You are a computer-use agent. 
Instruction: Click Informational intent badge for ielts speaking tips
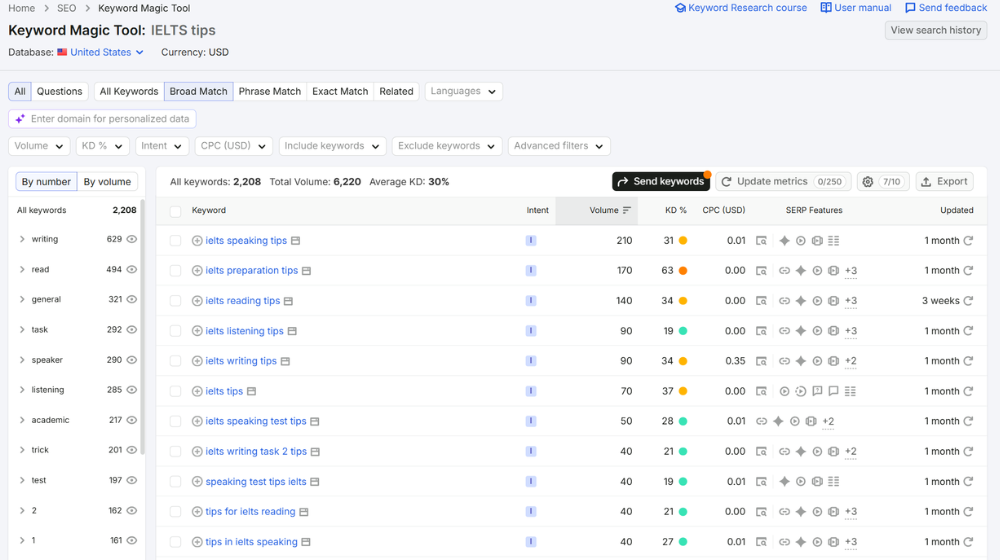coord(531,240)
